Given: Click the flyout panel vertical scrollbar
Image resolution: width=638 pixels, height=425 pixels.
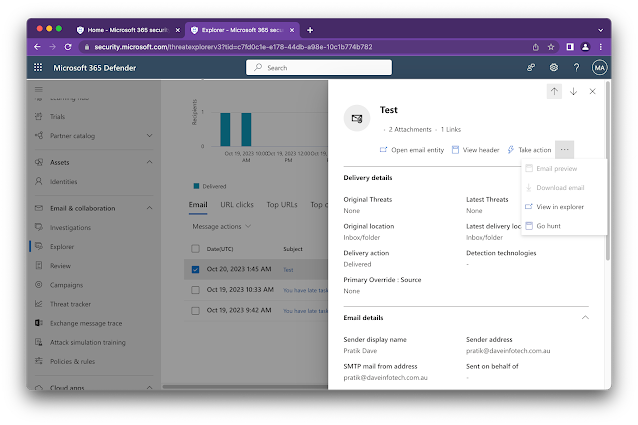Looking at the screenshot, I should (608, 171).
